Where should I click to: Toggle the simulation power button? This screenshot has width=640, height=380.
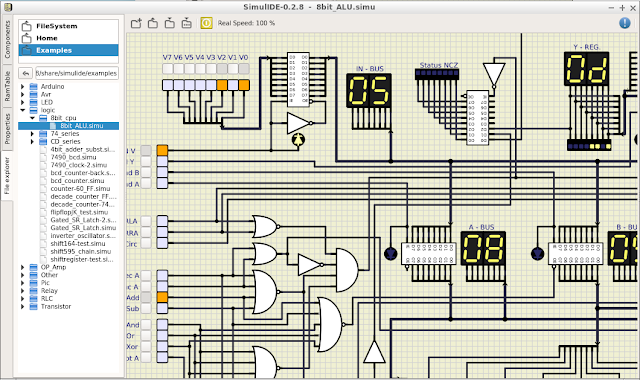pos(206,23)
